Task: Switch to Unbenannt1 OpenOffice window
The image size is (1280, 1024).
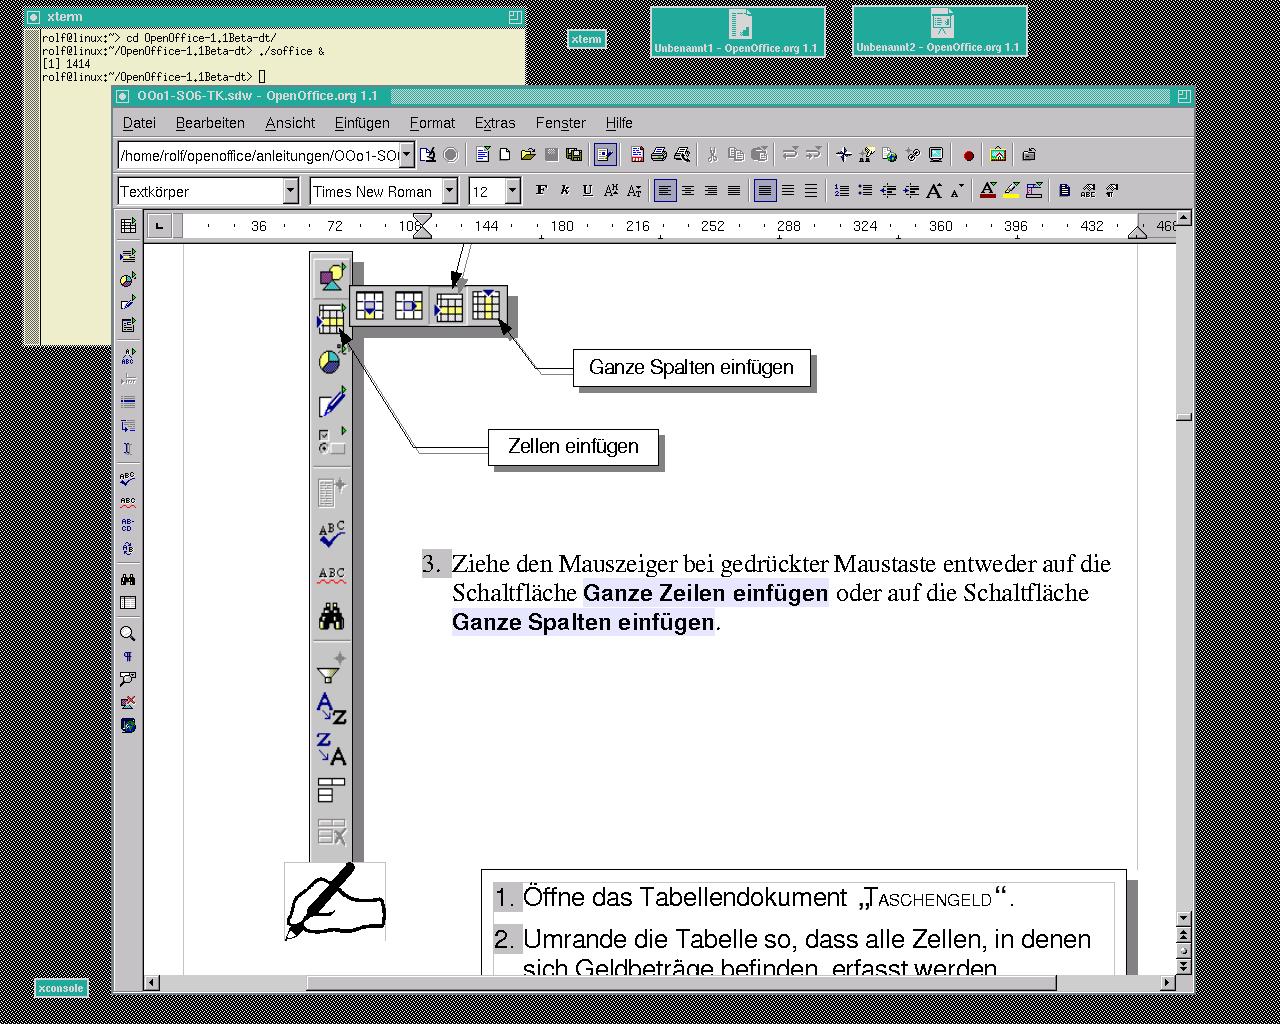Action: [737, 32]
